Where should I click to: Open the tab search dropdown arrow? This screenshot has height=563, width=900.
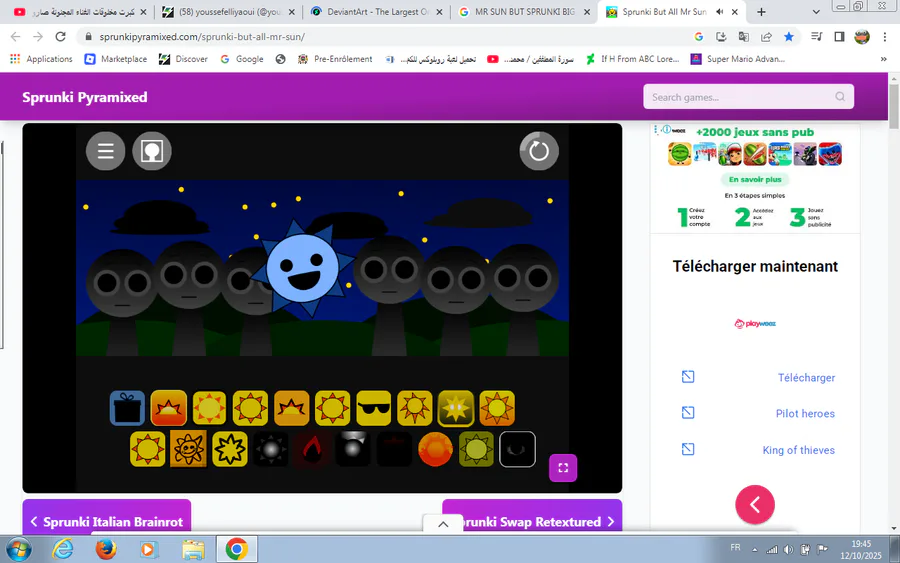point(816,11)
